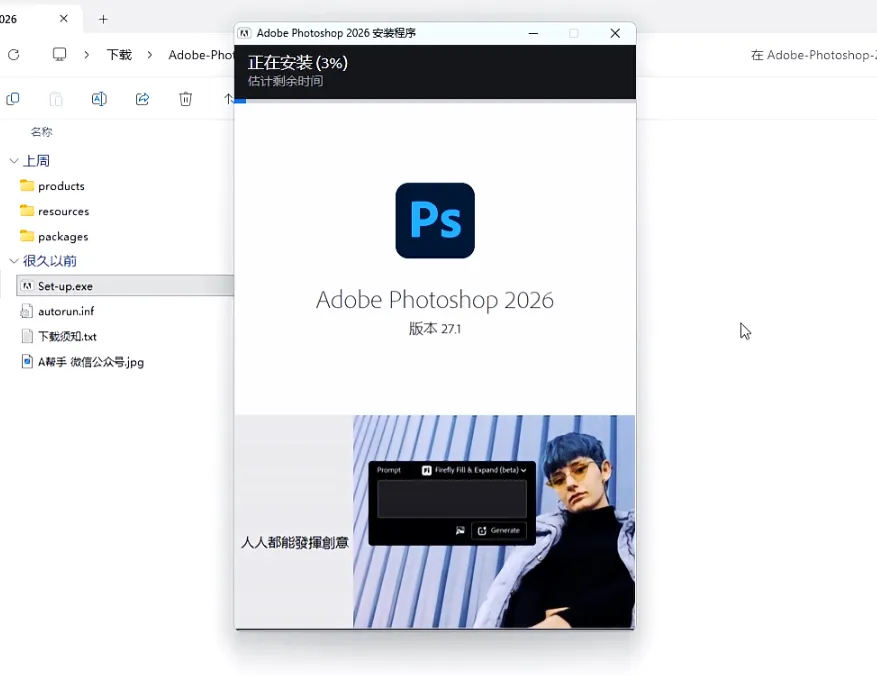Select the packages folder
Screen dimensions: 877x676
(x=63, y=237)
